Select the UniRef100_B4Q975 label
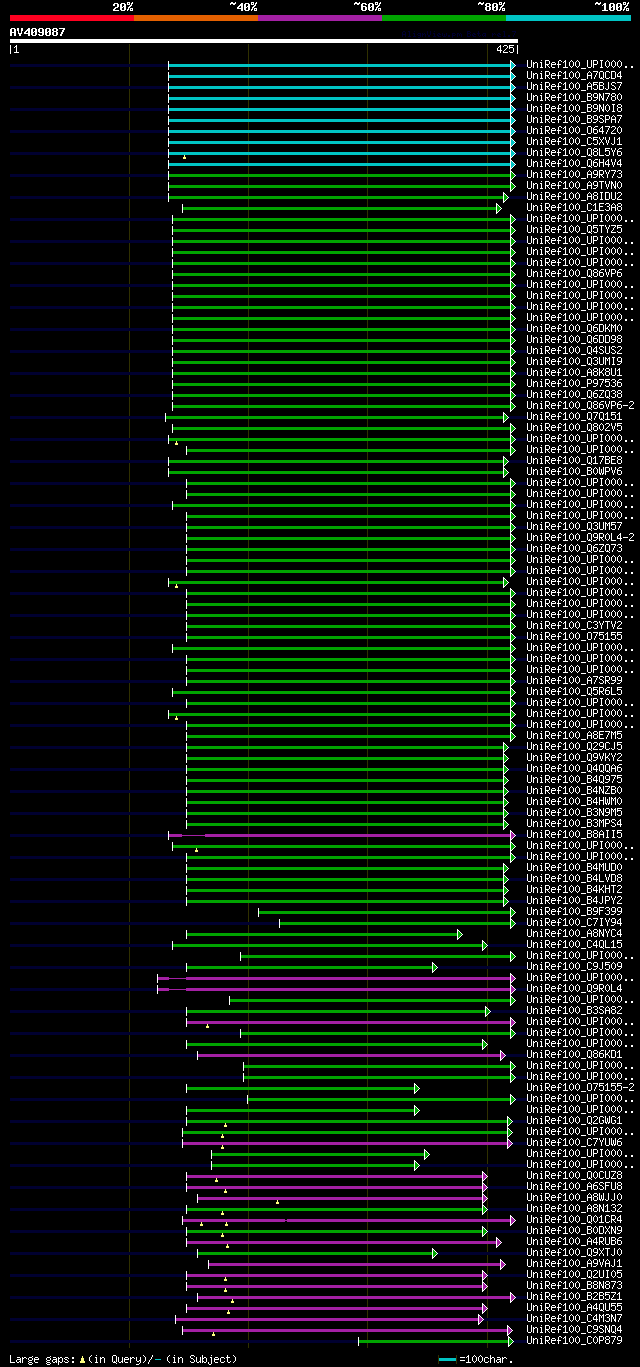The width and height of the screenshot is (640, 1367). 574,779
